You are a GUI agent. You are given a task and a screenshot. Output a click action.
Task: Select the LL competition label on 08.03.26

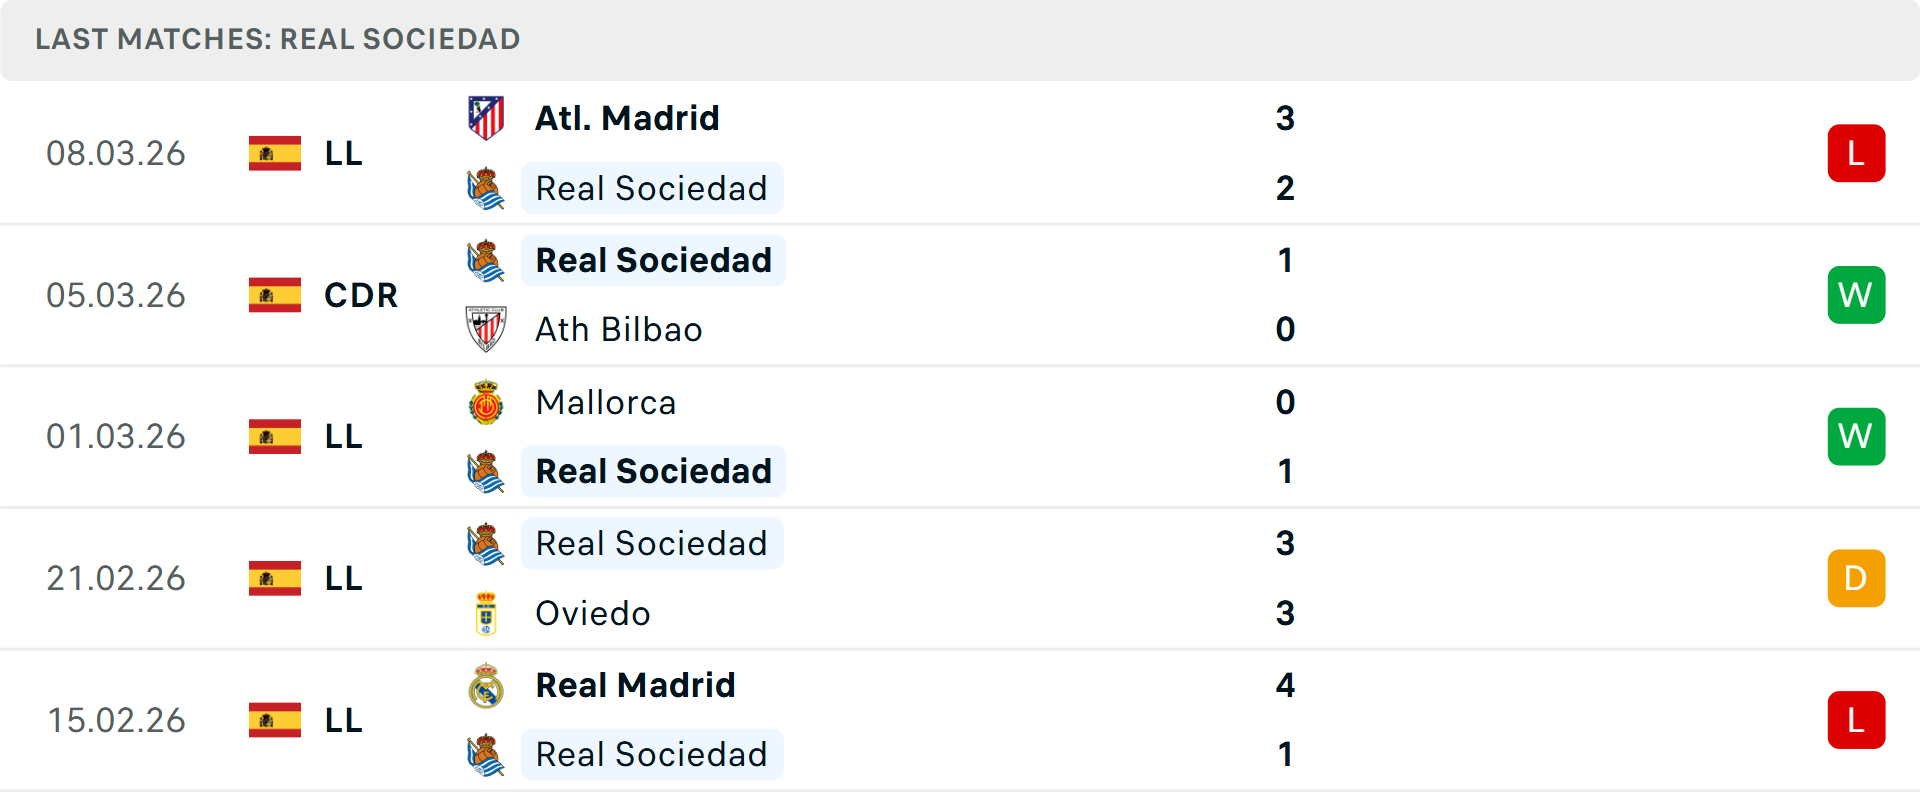pos(342,153)
